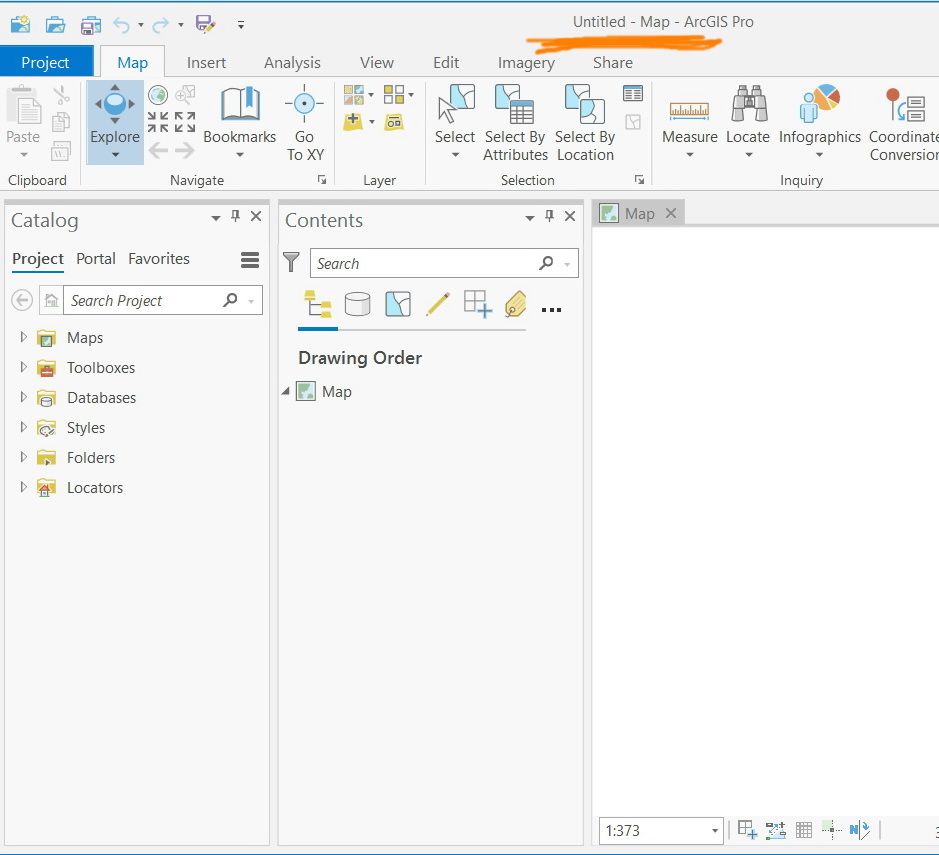
Task: Click the Coordinate Conversion tool
Action: [904, 123]
